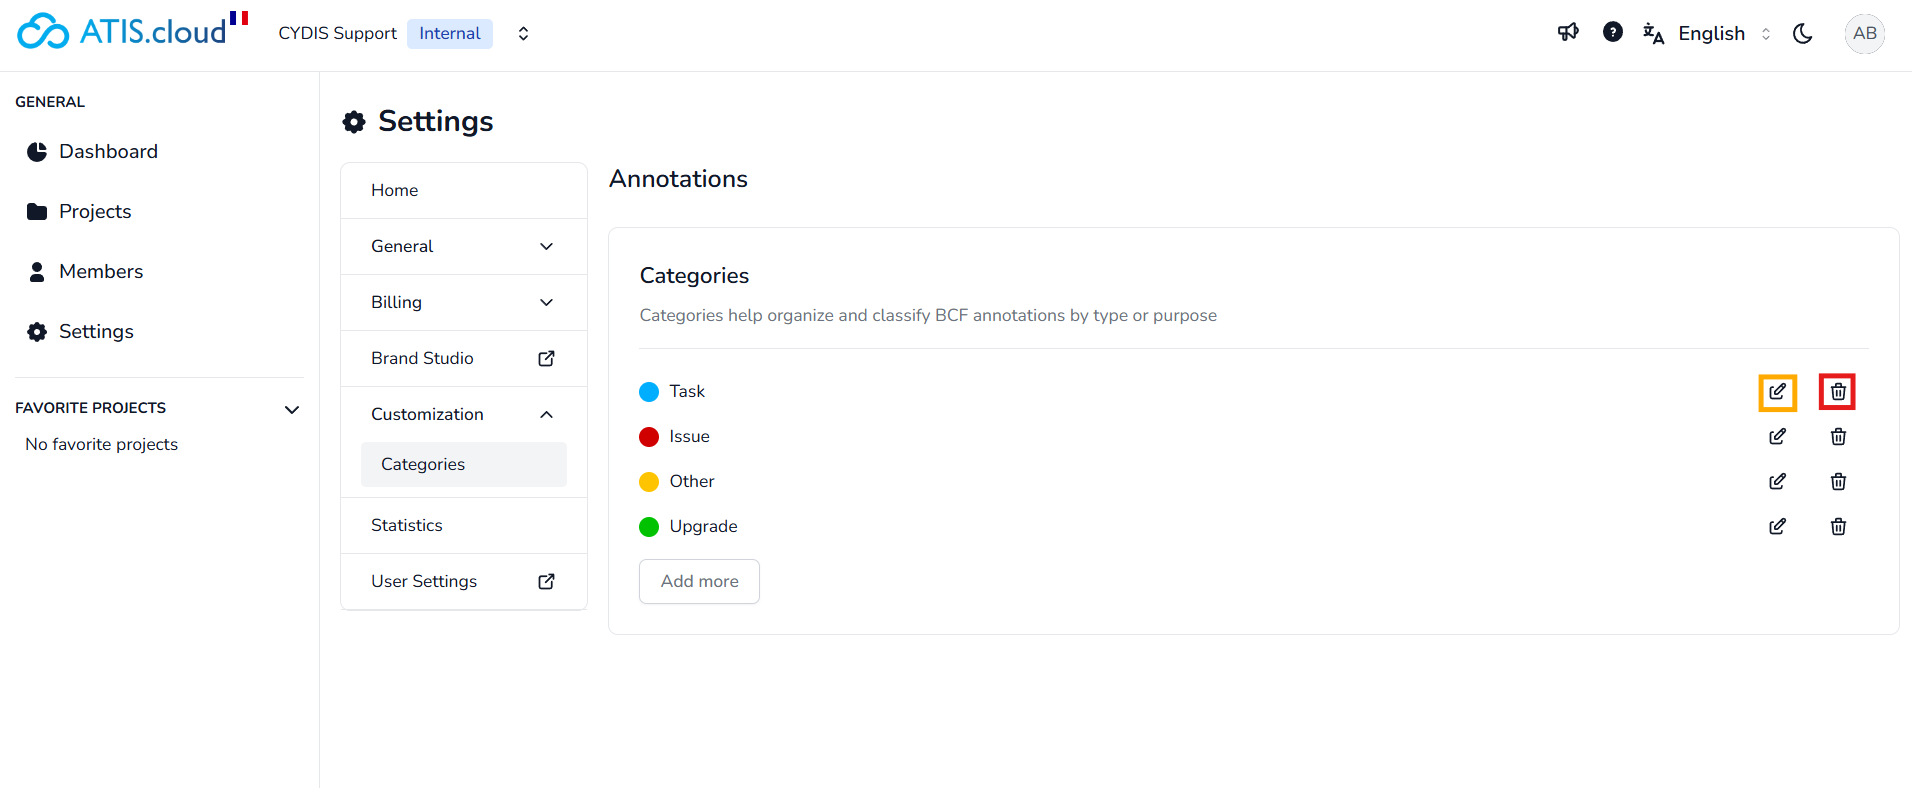Click the Add more button

click(x=699, y=582)
